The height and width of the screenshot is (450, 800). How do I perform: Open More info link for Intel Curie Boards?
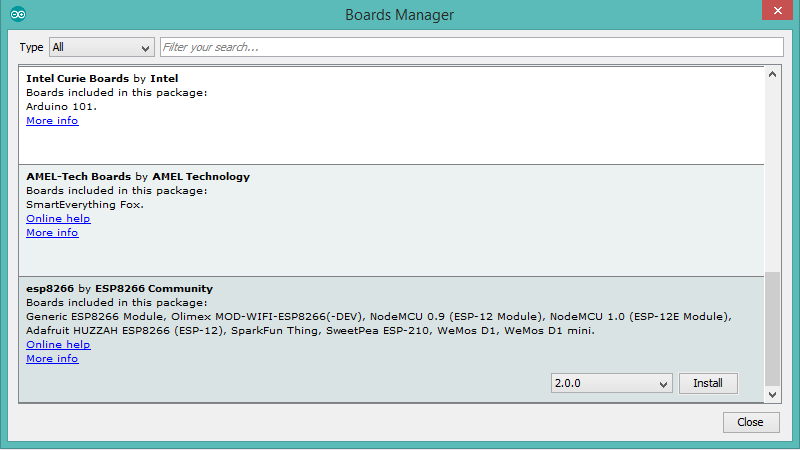point(52,121)
